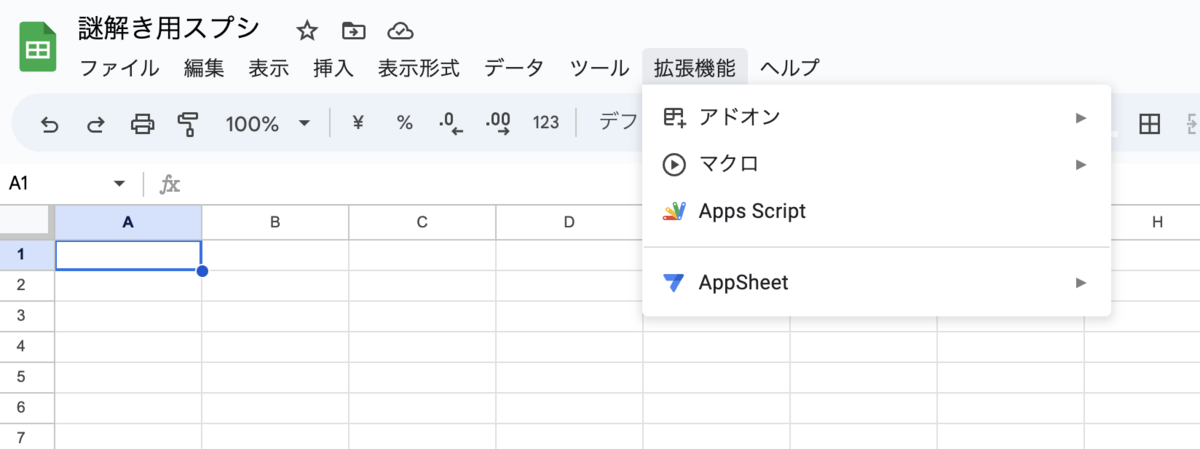Image resolution: width=1200 pixels, height=449 pixels.
Task: Format as currency with yen icon
Action: [x=358, y=123]
